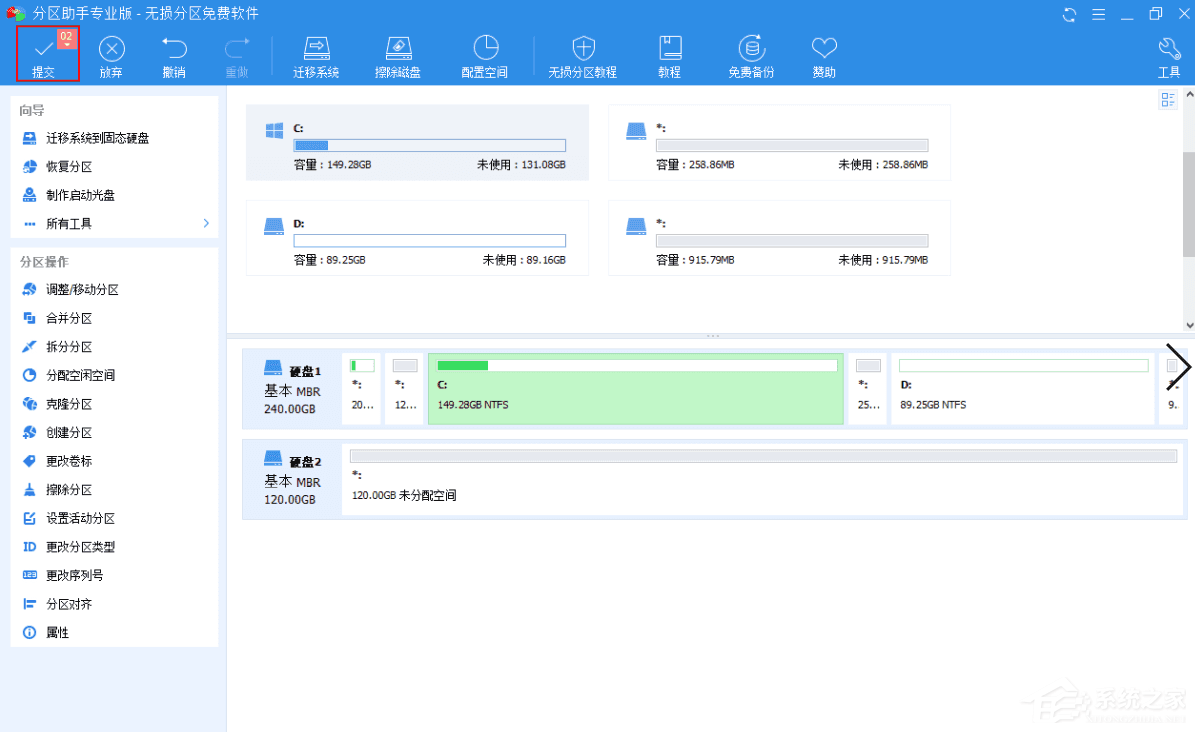This screenshot has width=1195, height=732.
Task: Select the D: partition card in list
Action: point(417,238)
